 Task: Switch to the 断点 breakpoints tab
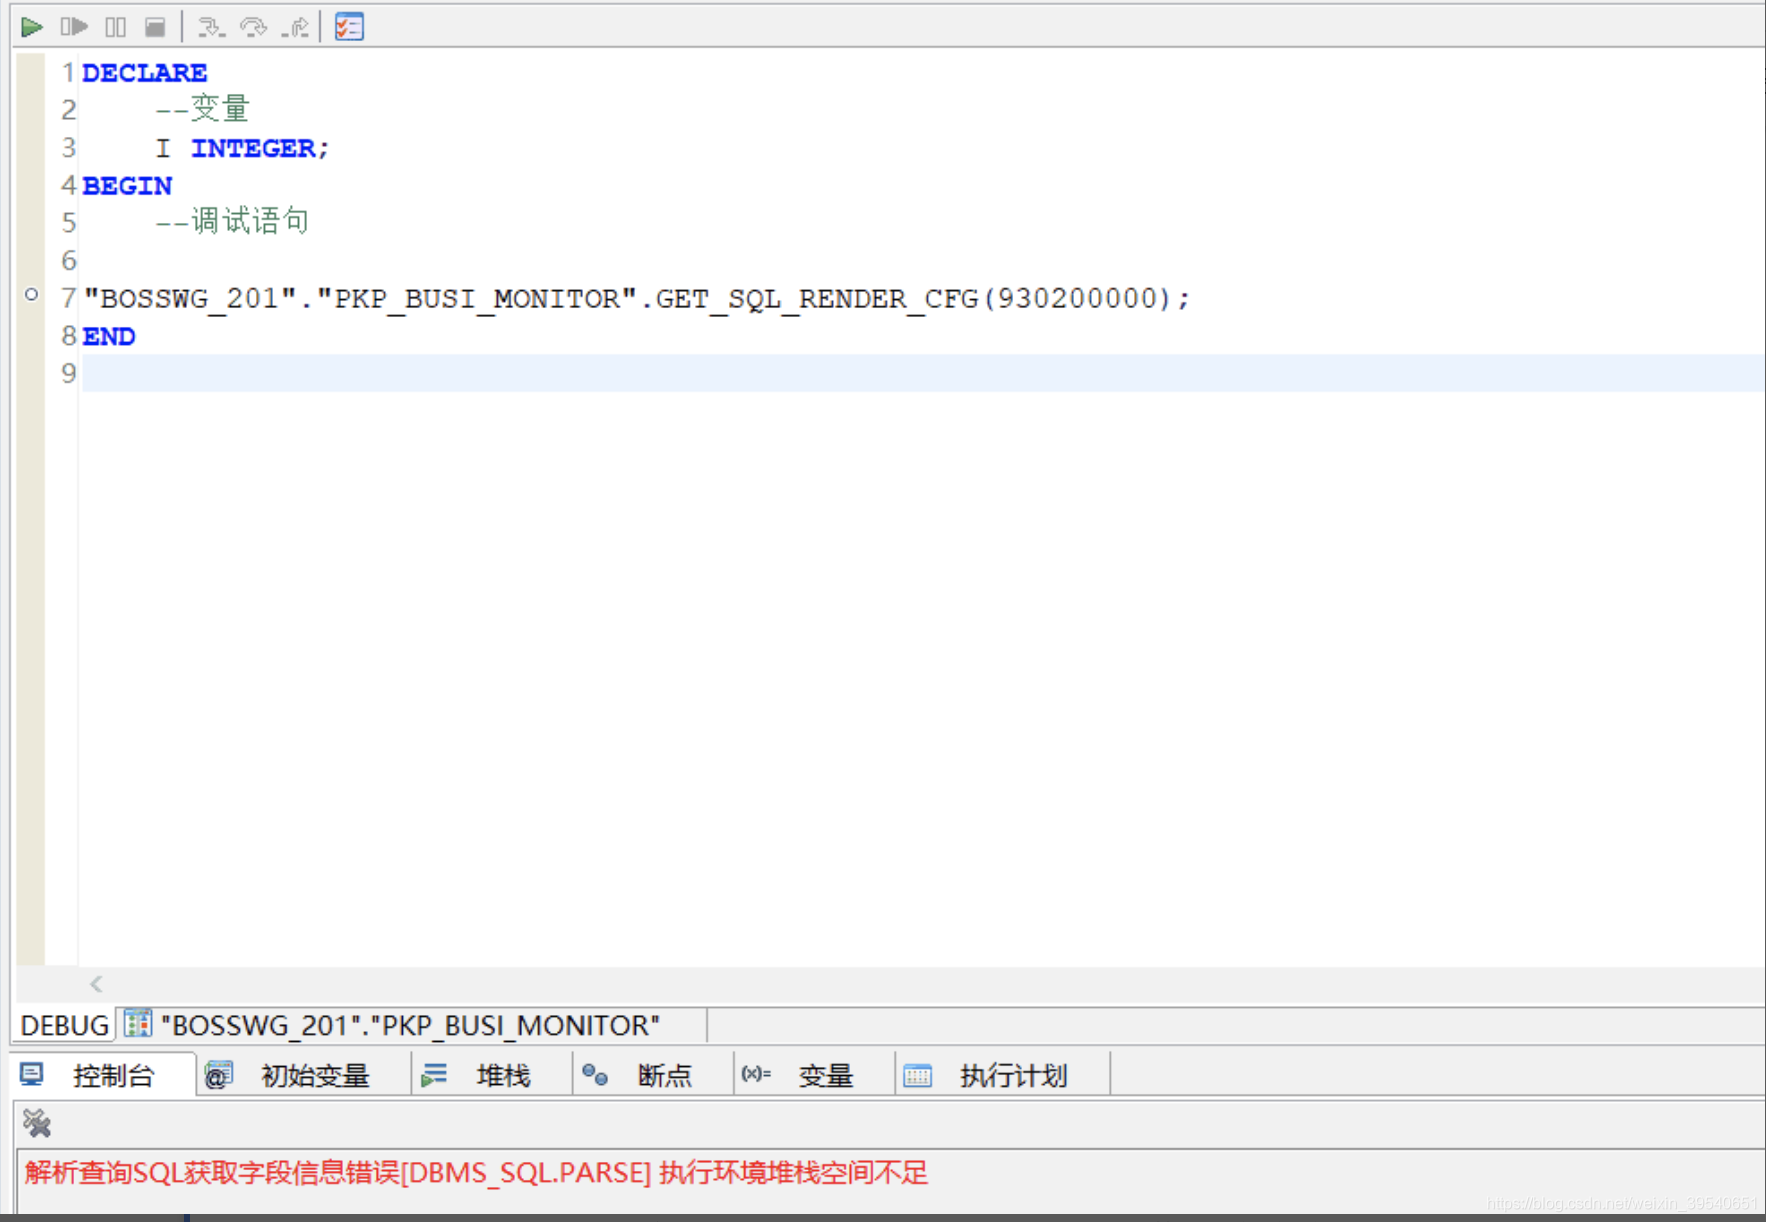653,1076
